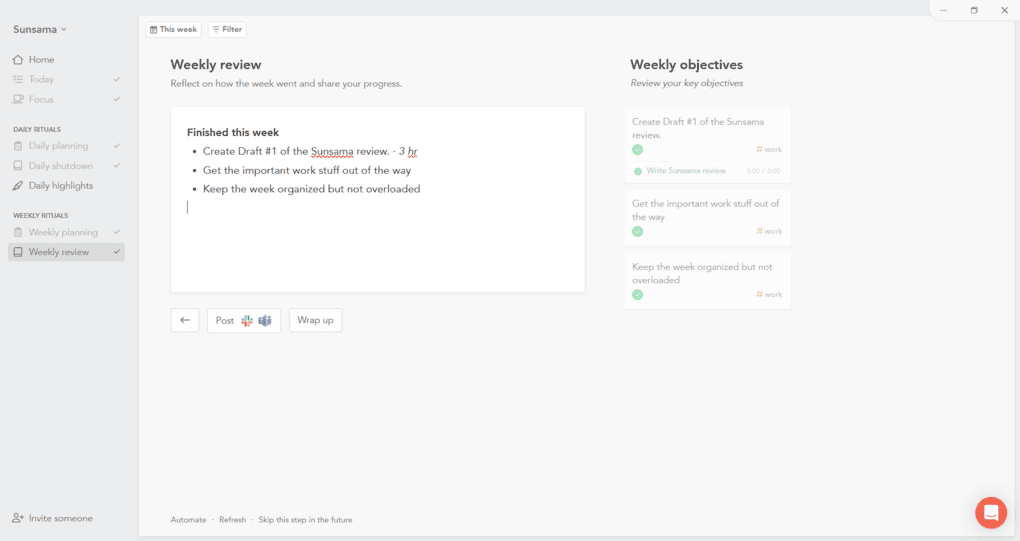The width and height of the screenshot is (1020, 541).
Task: Open the This week date selector
Action: (x=173, y=30)
